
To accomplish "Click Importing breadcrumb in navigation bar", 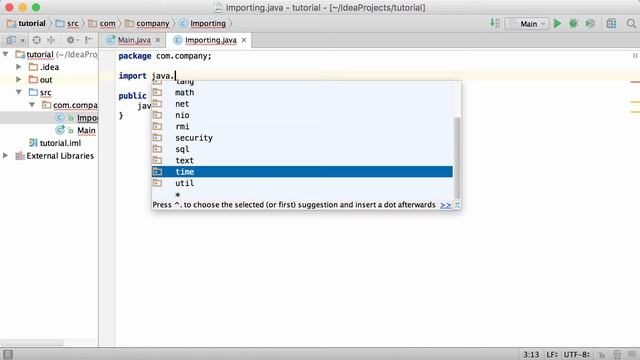I will click(x=203, y=24).
